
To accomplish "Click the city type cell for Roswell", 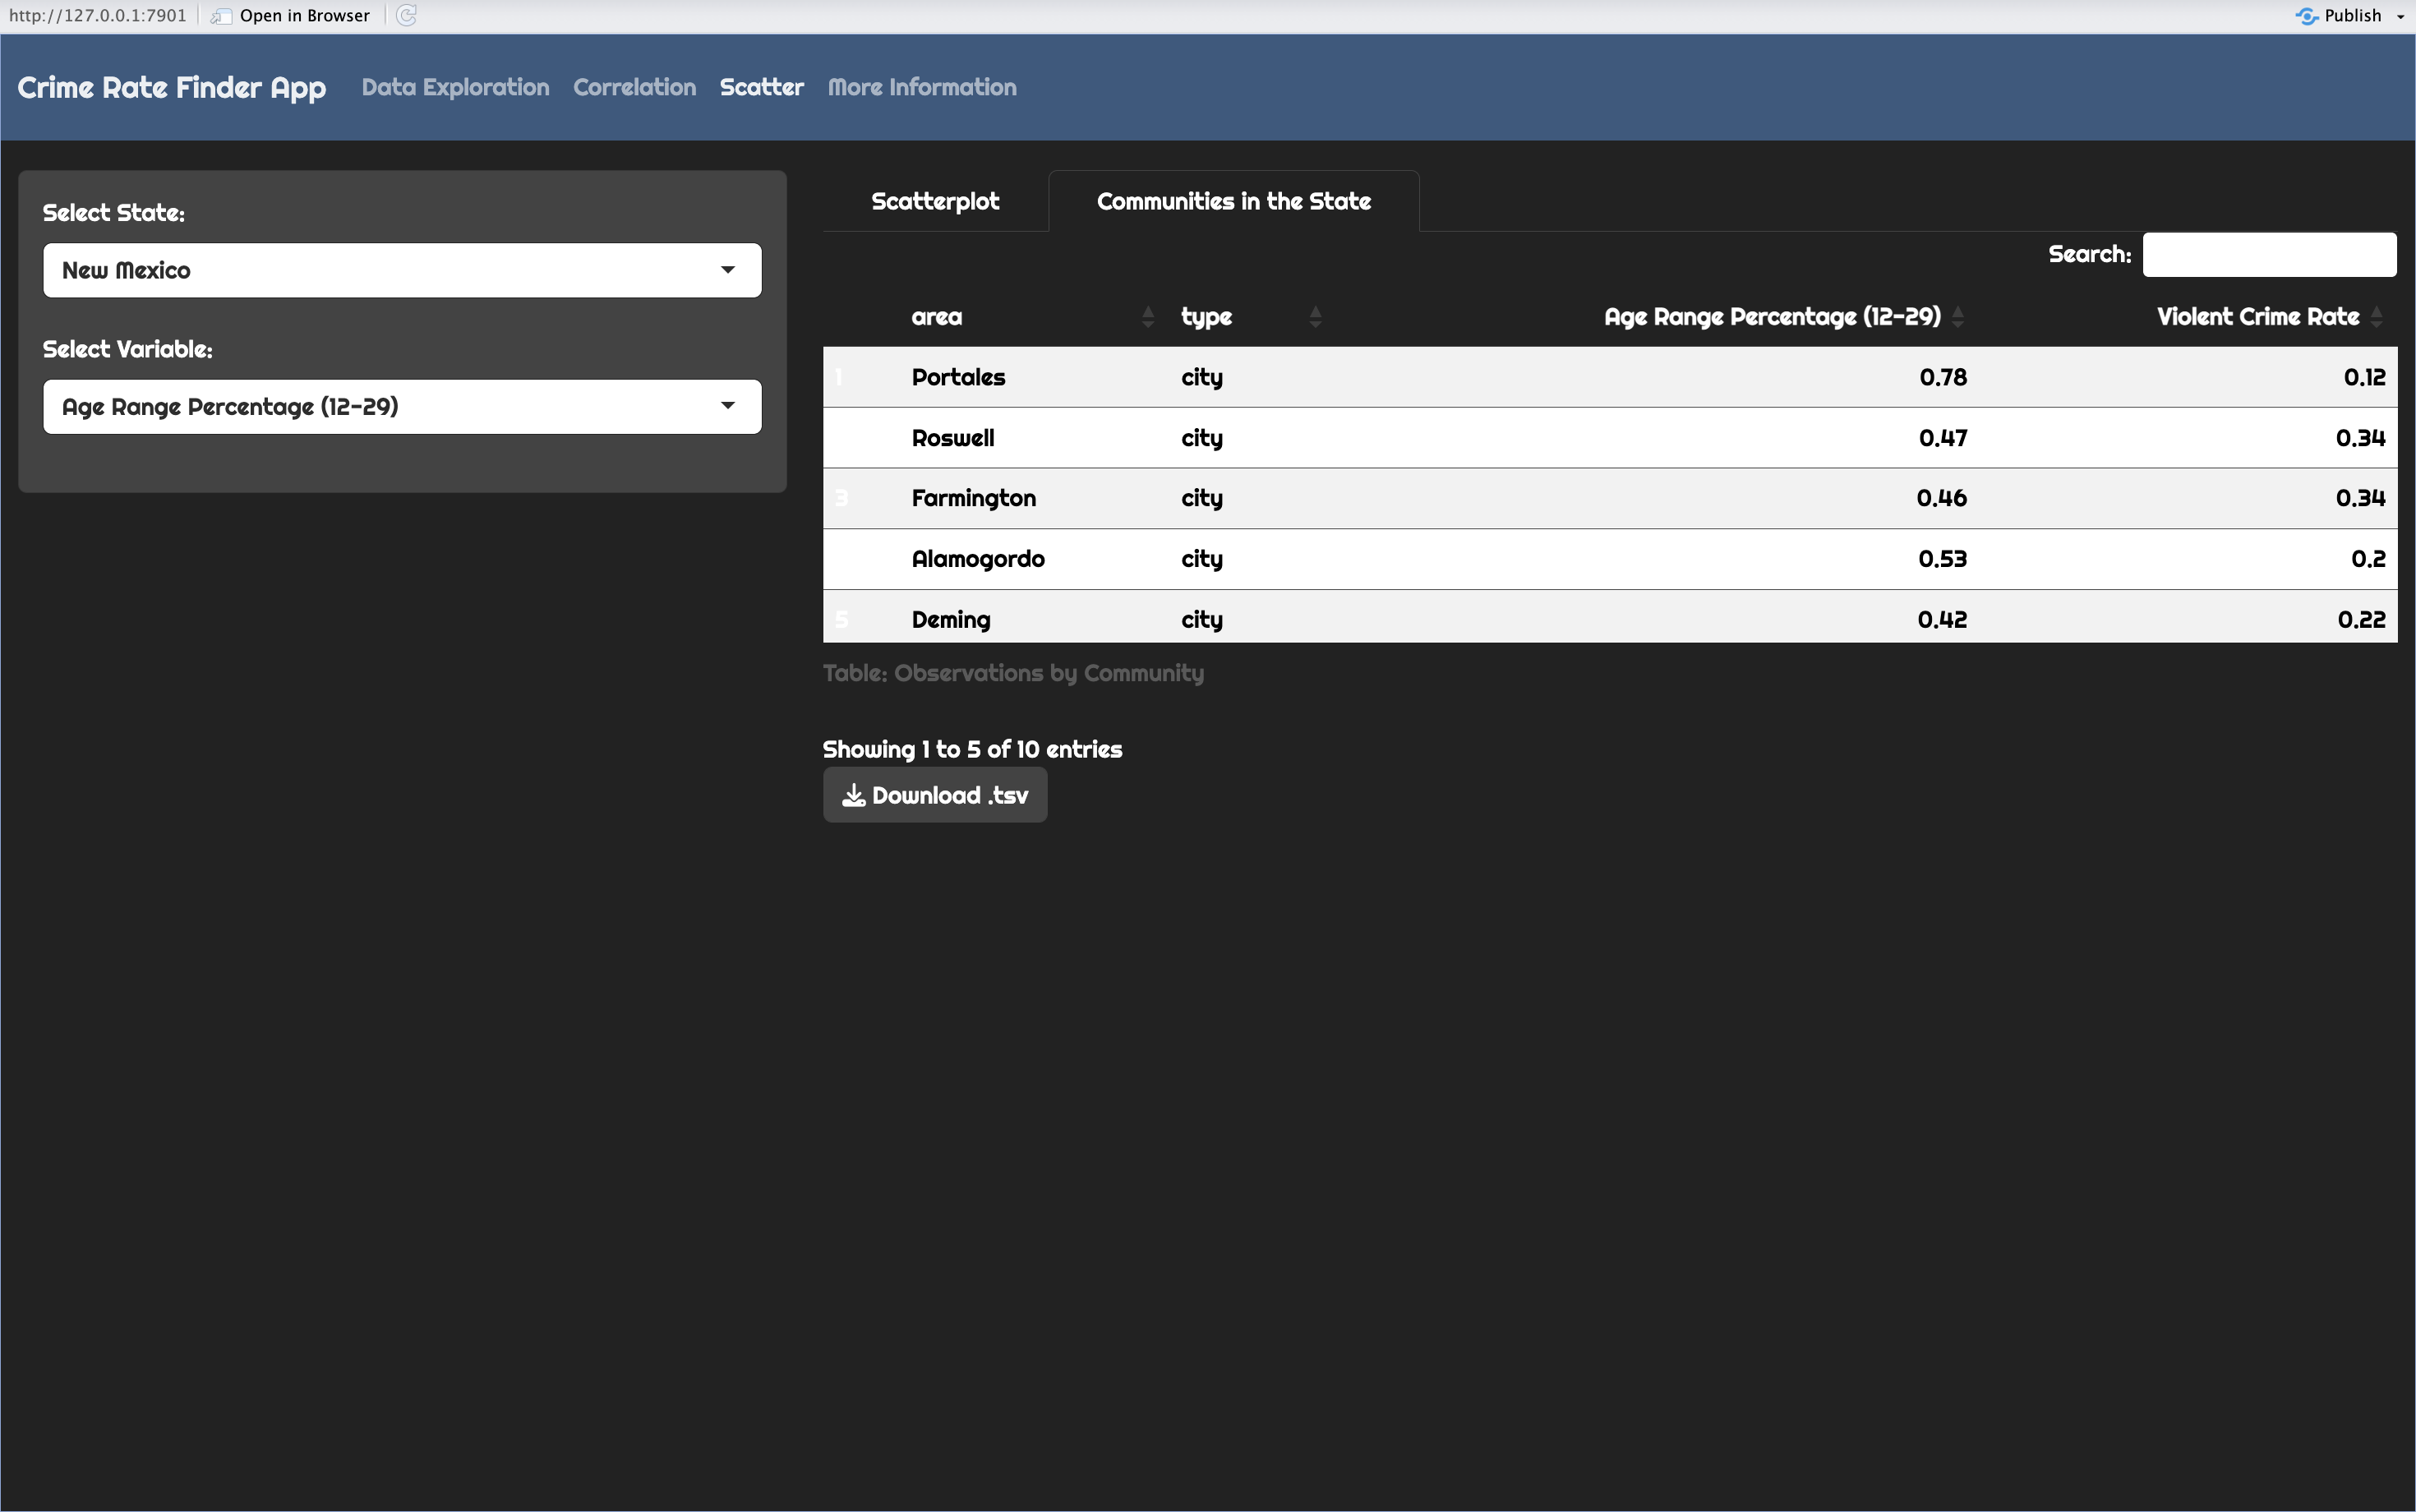I will 1202,438.
